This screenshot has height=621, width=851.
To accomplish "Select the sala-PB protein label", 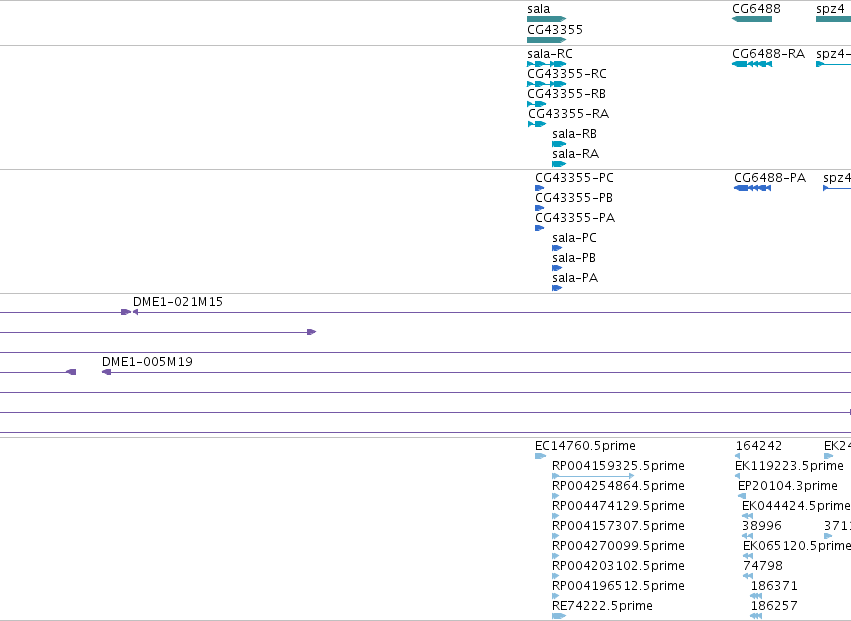I will pos(574,258).
